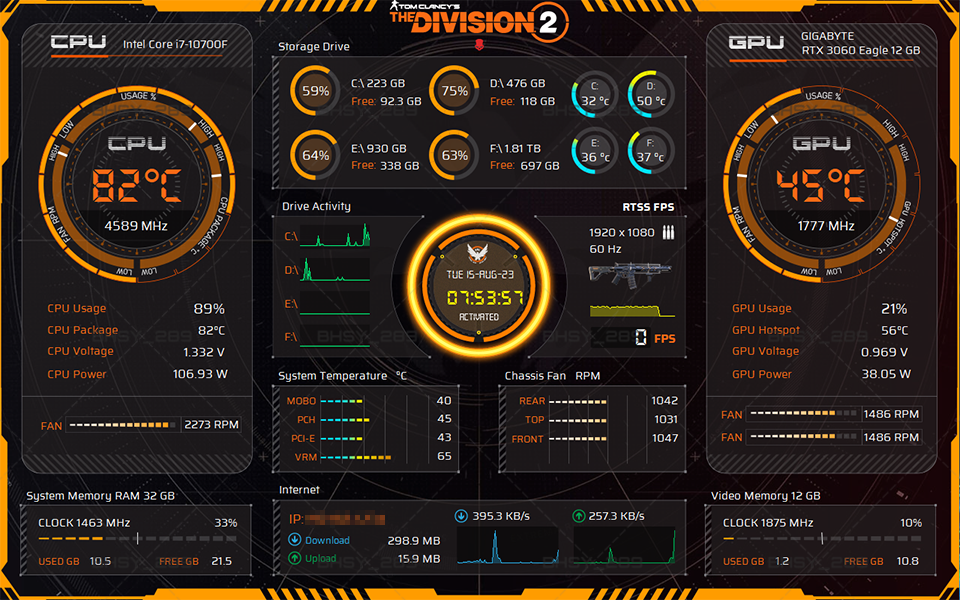The image size is (960, 600).
Task: Click the video memory 10% usage bar
Action: pyautogui.click(x=822, y=539)
